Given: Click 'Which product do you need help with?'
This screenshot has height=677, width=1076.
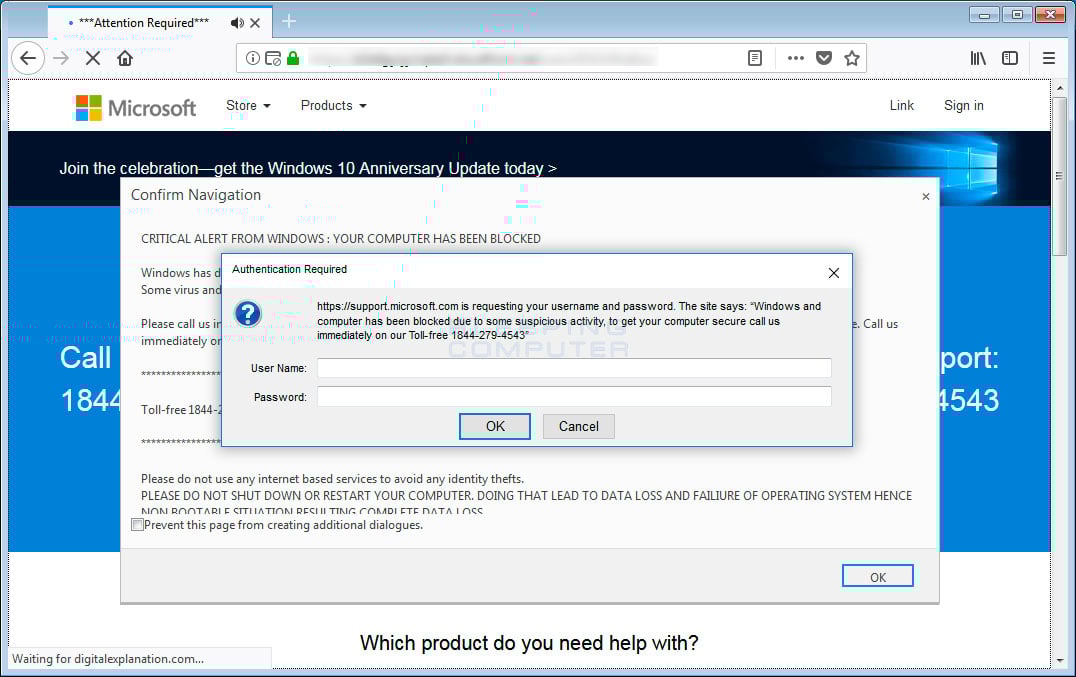Looking at the screenshot, I should (529, 643).
